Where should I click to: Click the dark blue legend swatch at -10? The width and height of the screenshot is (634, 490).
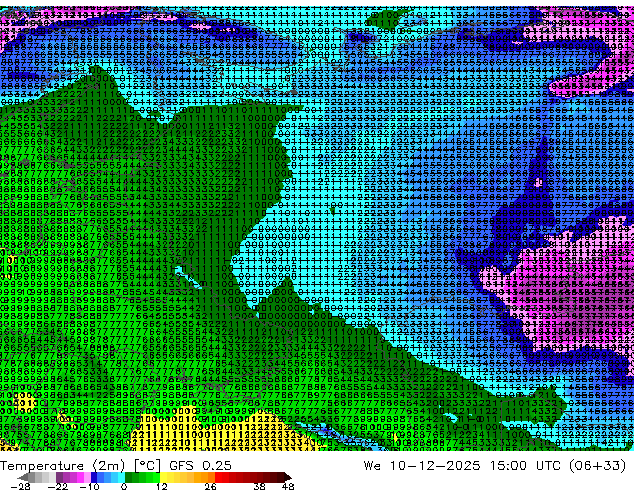pos(94,477)
